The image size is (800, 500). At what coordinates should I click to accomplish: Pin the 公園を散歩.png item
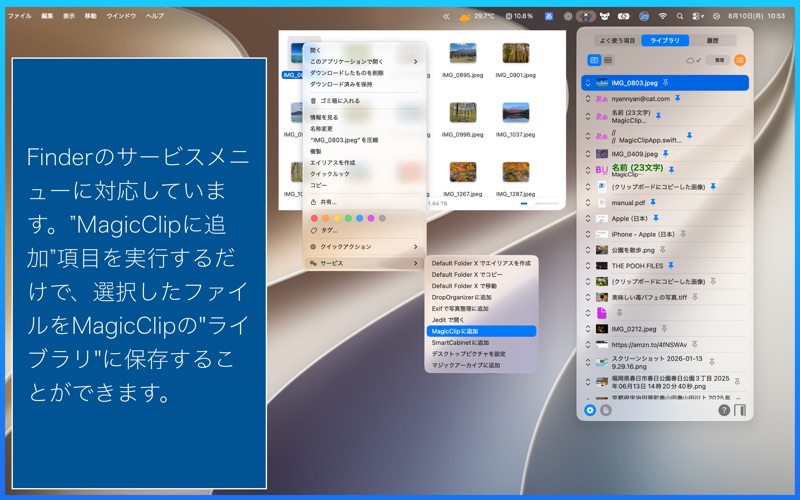663,249
